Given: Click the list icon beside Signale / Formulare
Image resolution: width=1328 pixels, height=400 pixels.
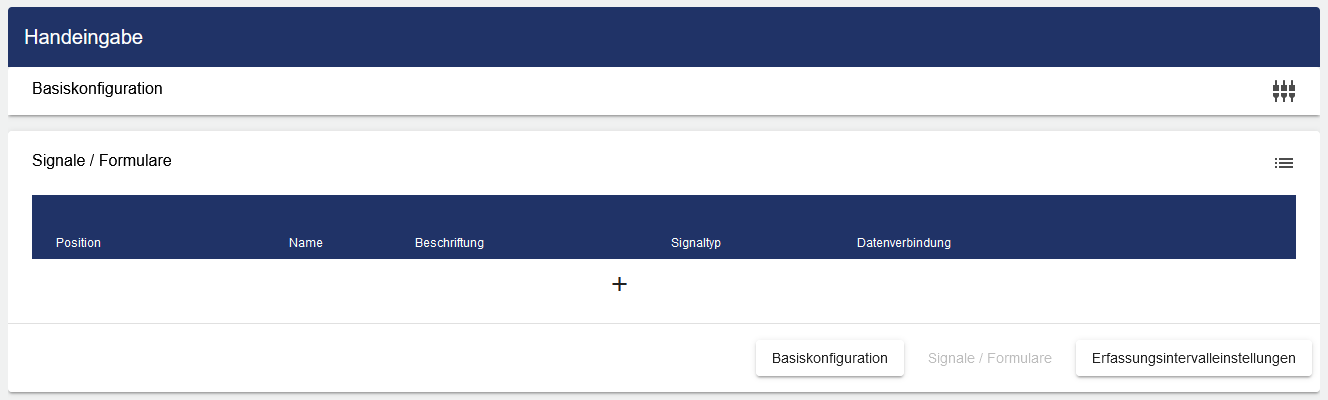Looking at the screenshot, I should coord(1283,162).
